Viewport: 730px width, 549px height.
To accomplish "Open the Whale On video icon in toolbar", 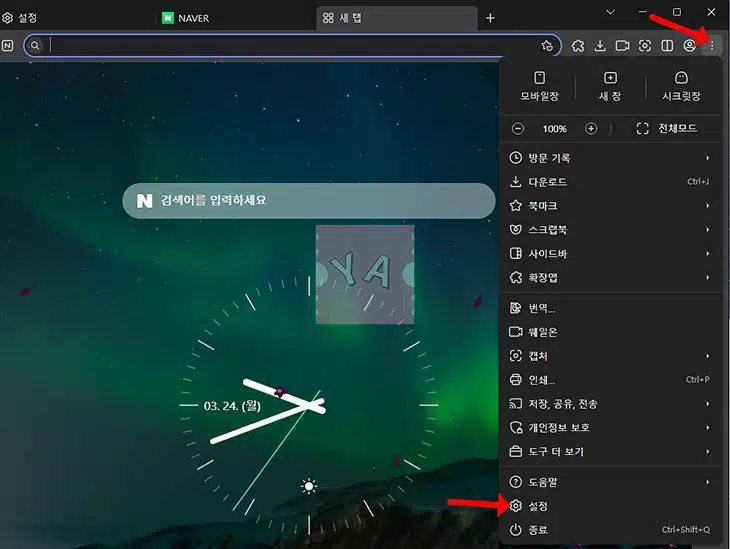I will point(622,45).
